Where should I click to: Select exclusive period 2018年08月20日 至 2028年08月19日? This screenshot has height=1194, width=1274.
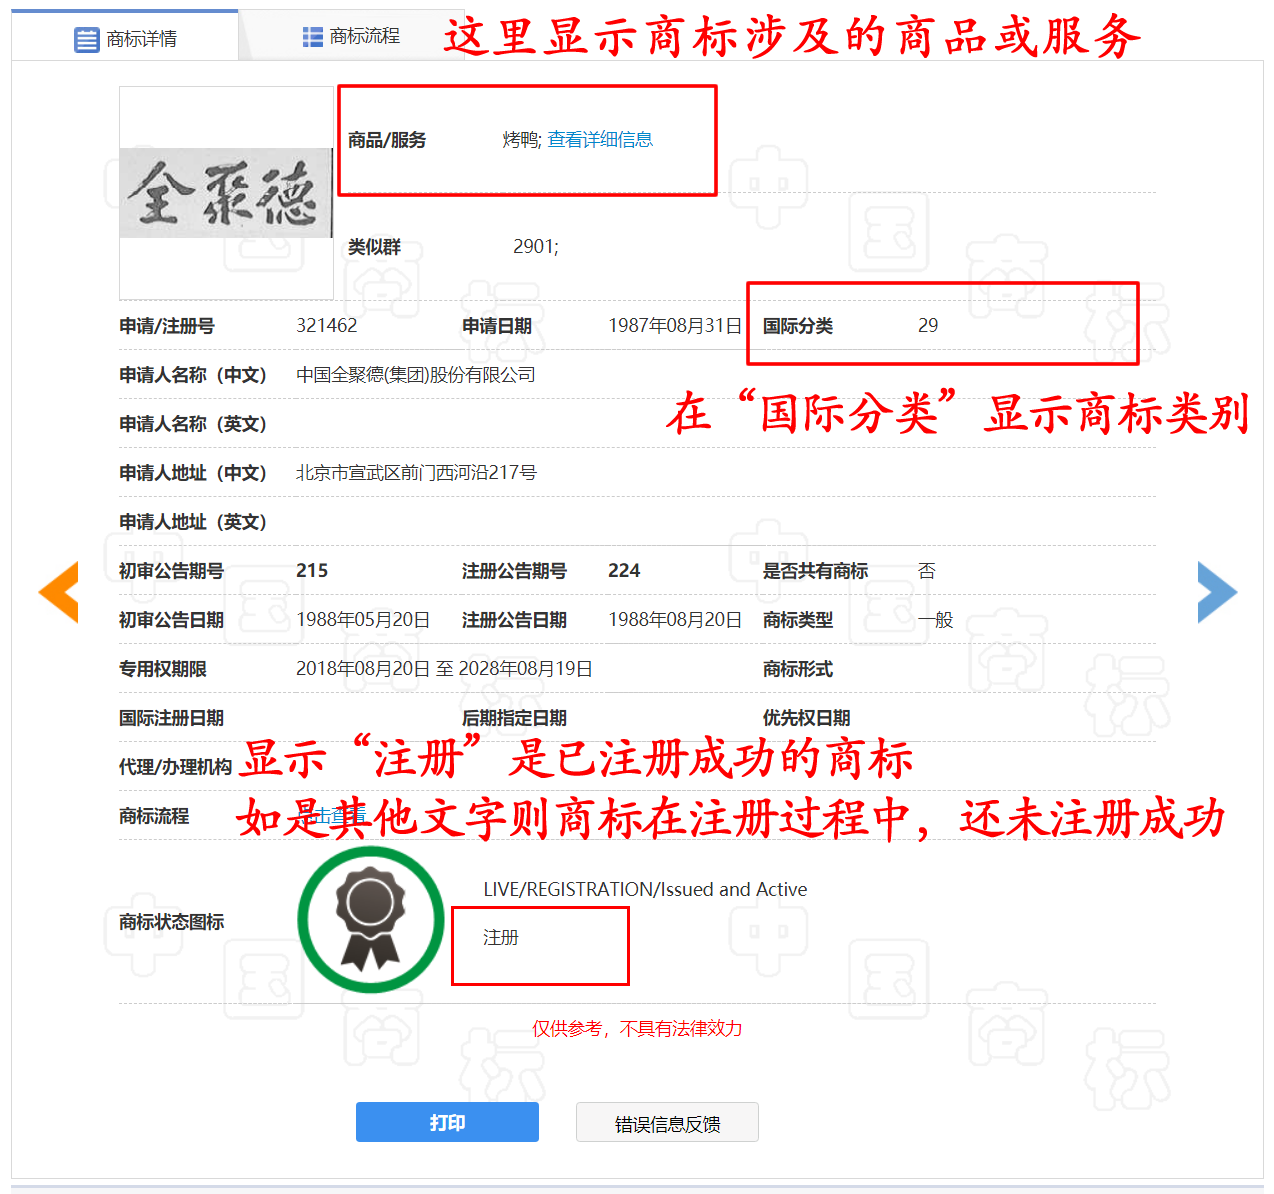tap(444, 668)
